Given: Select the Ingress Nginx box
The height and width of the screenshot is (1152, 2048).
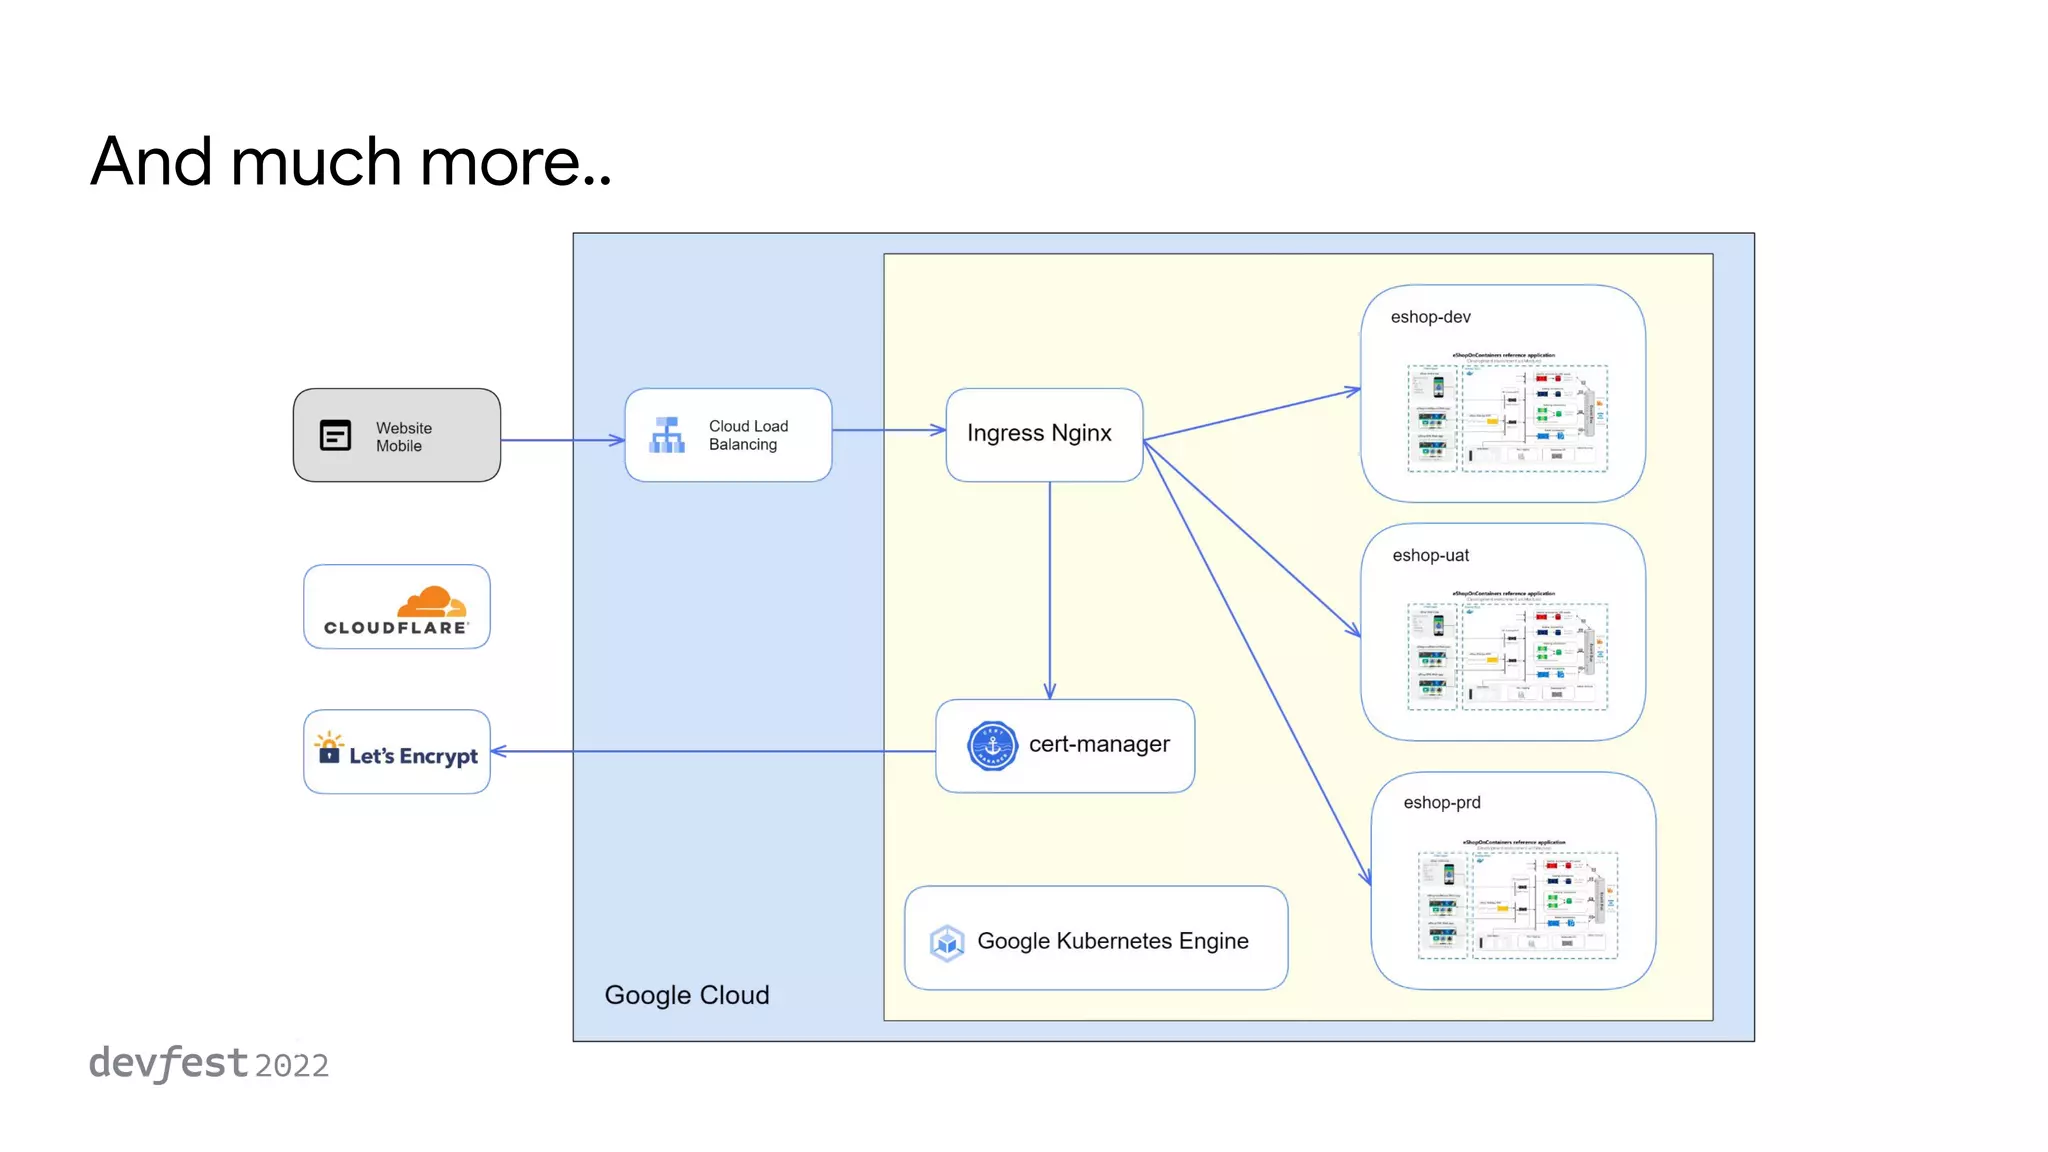Looking at the screenshot, I should tap(1043, 434).
